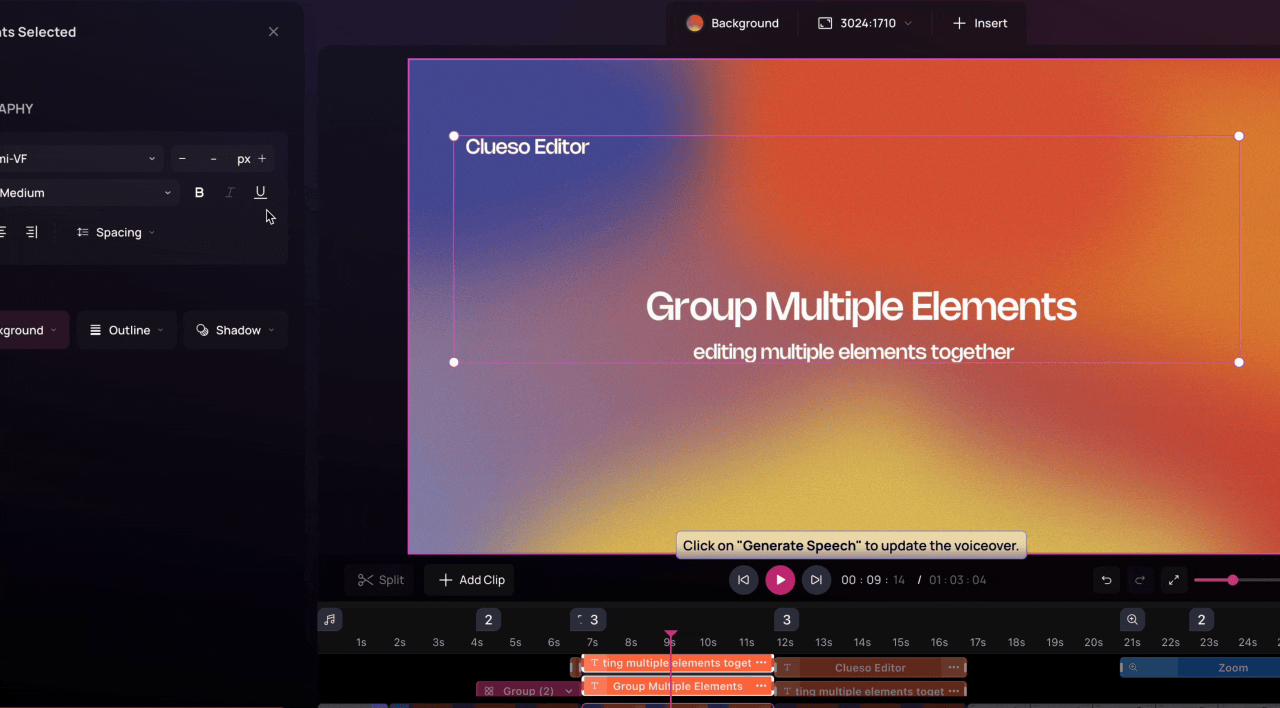Select the blue Zoom clip
The image size is (1280, 708).
[1200, 667]
